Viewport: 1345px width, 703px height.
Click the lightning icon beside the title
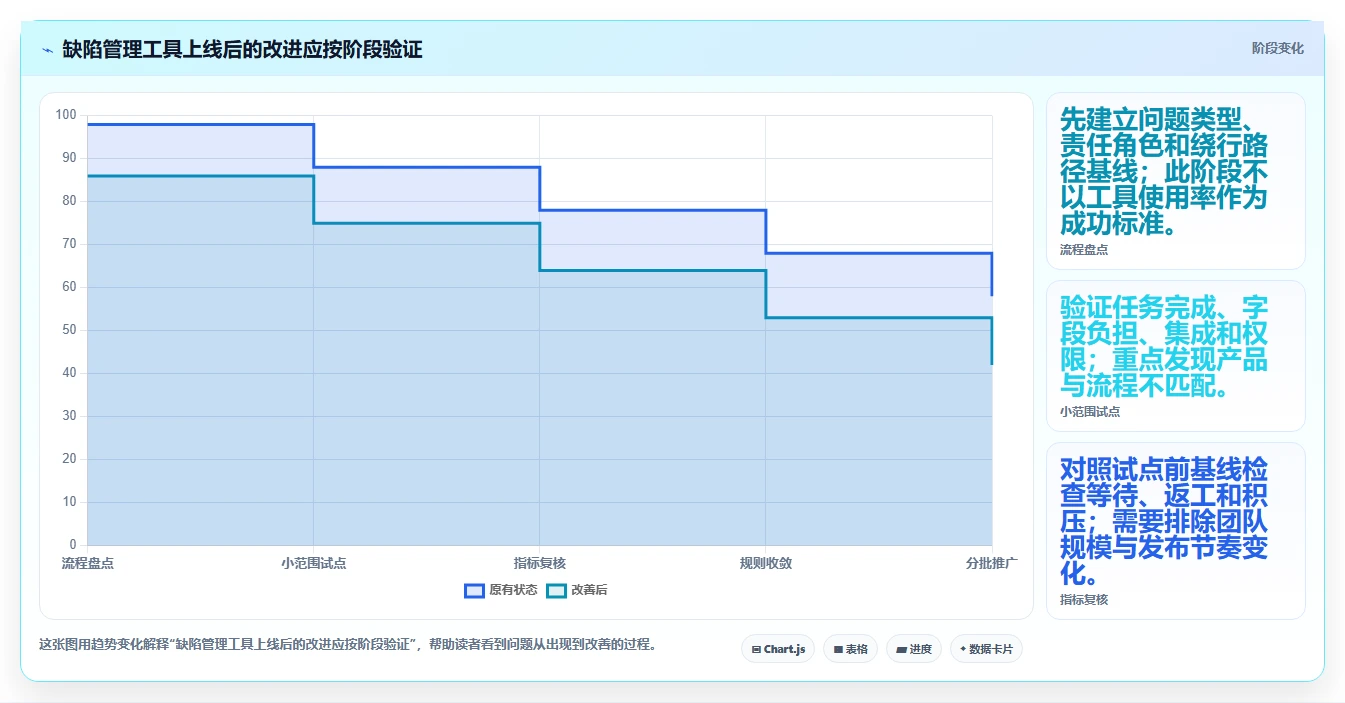47,49
